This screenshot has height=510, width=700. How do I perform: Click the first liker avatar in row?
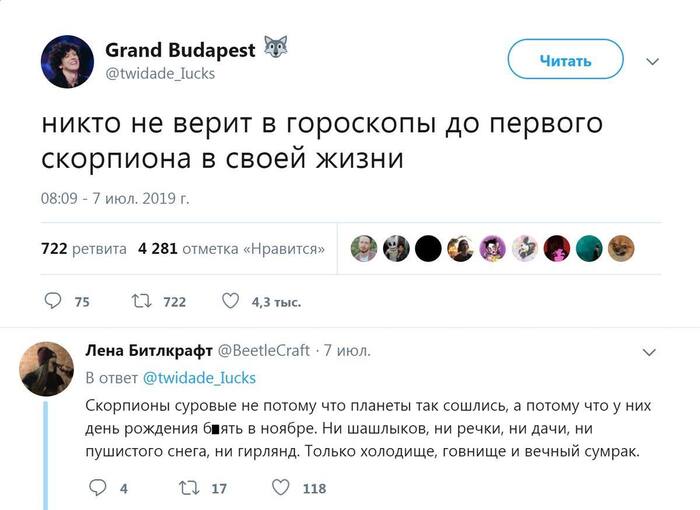[364, 248]
